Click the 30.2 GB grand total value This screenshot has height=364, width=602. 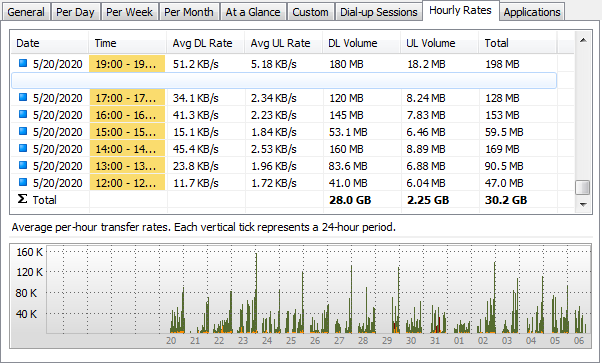(506, 200)
